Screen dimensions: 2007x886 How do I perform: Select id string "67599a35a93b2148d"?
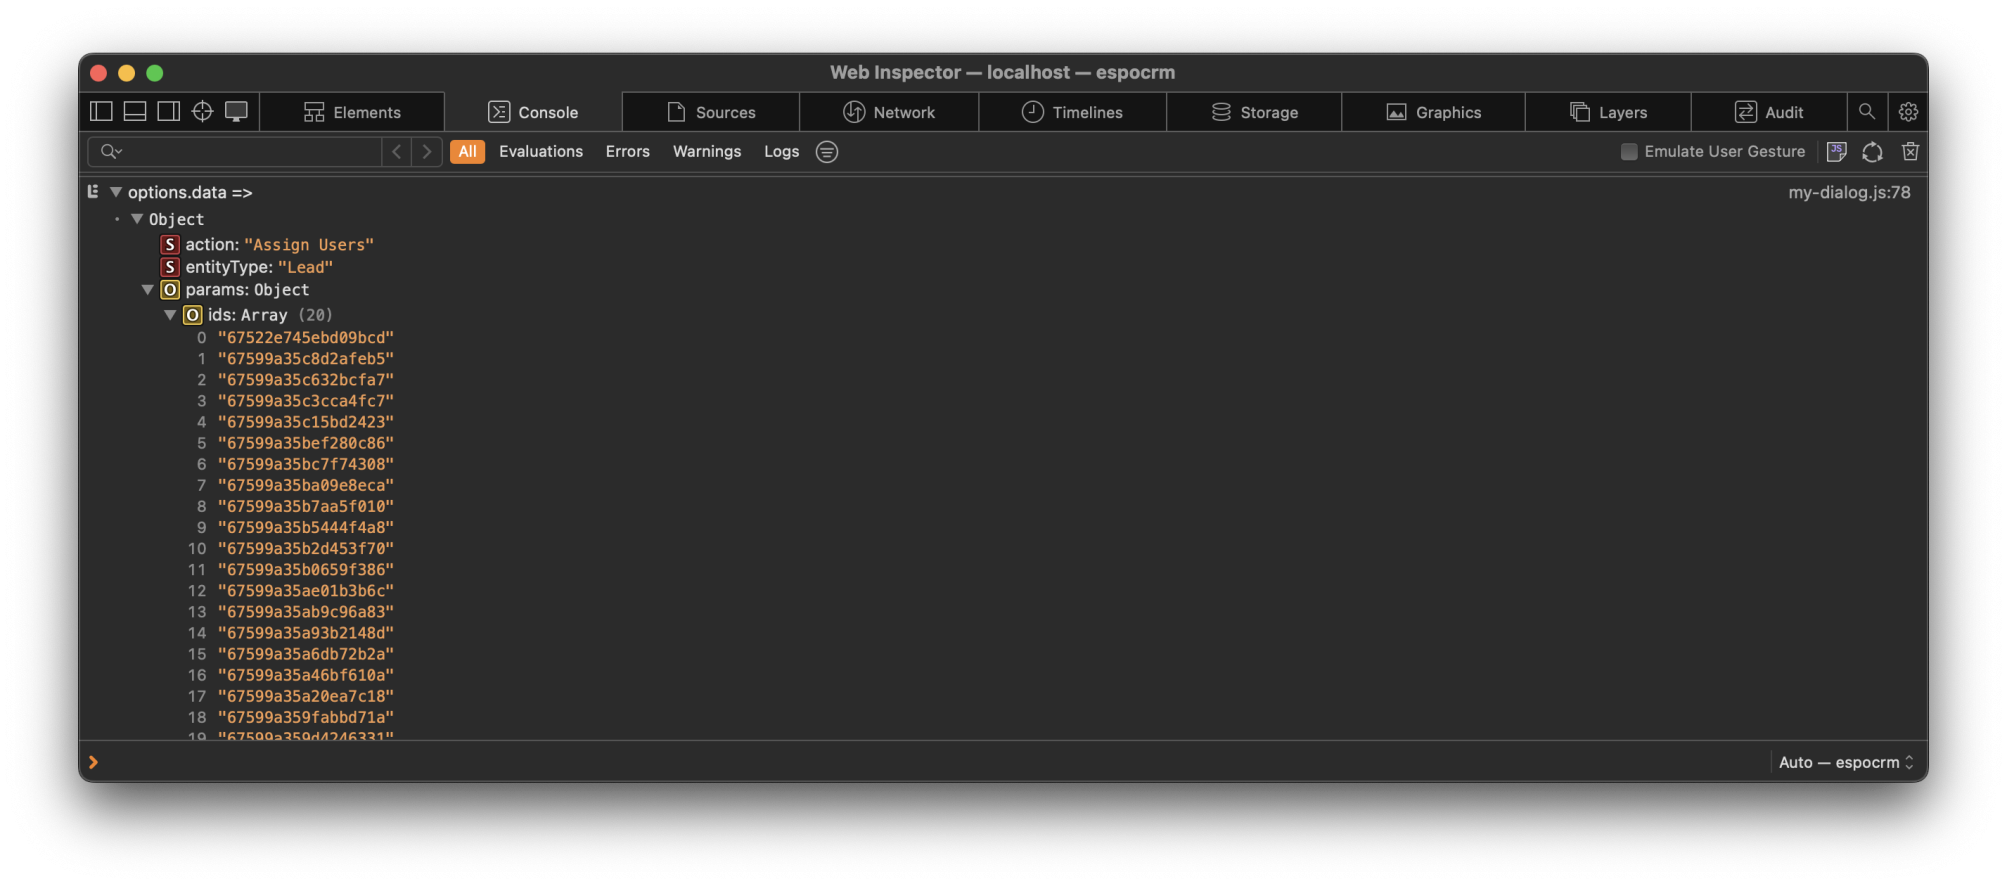(x=306, y=633)
